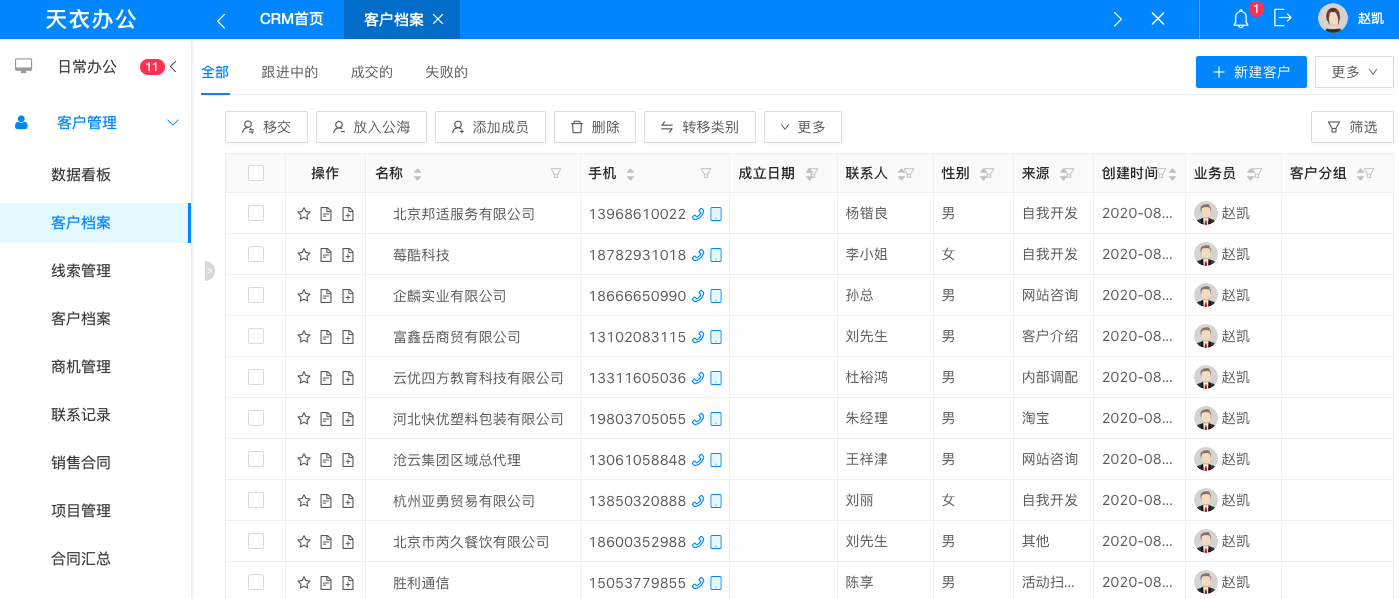Click the 业务员 avatar for 莓酷科技 row
1399x599 pixels.
point(1206,254)
